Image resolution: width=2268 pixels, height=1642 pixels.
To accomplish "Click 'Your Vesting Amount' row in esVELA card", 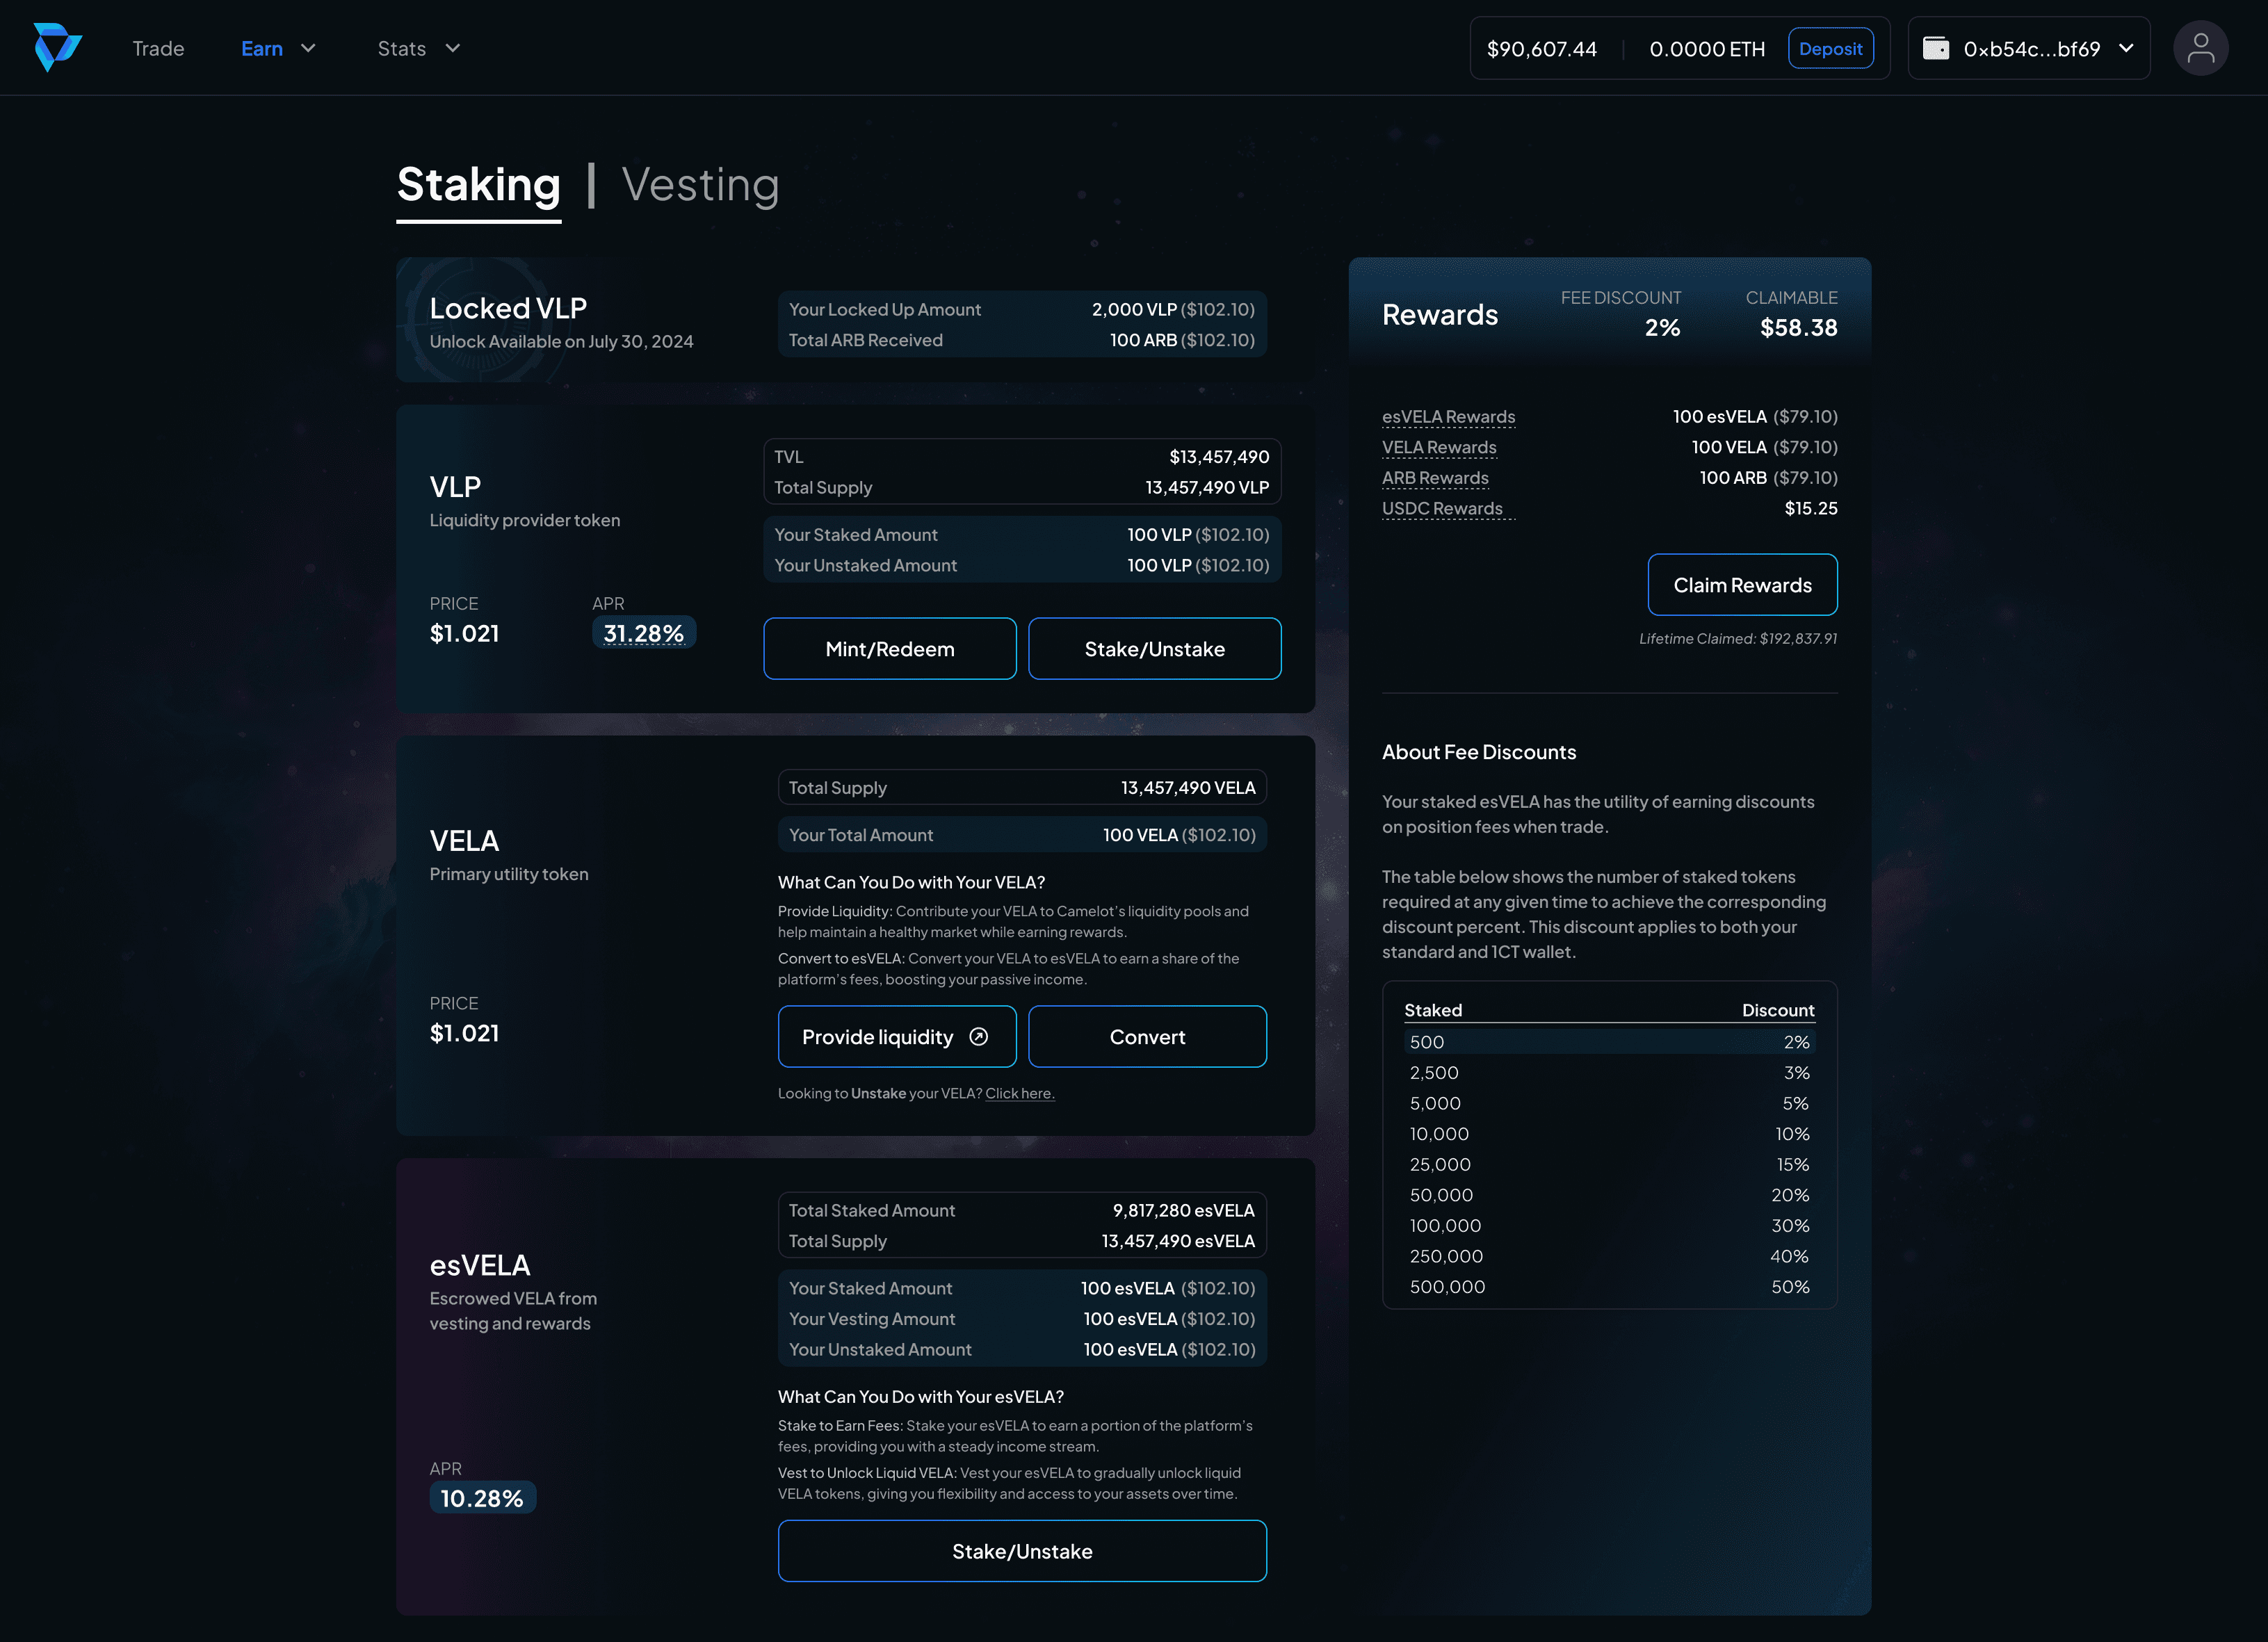I will coord(1022,1319).
